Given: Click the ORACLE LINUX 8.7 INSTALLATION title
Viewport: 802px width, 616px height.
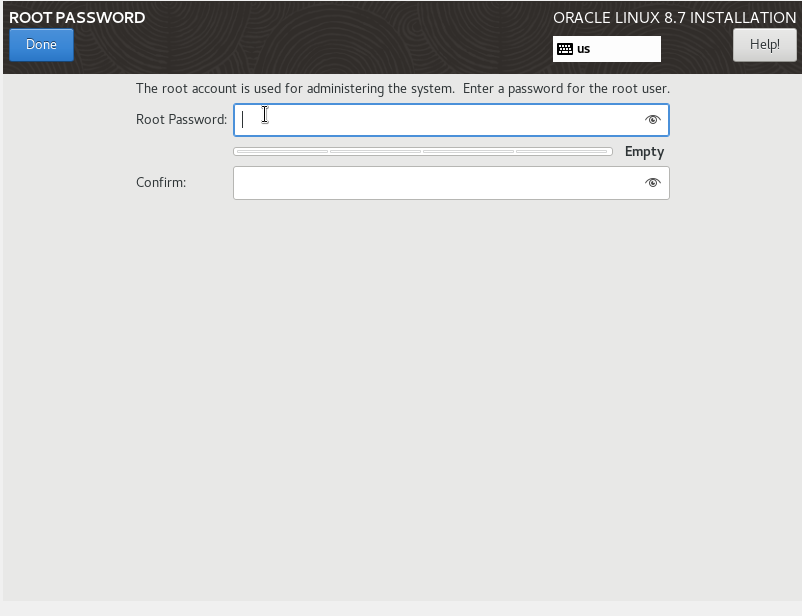Looking at the screenshot, I should [675, 17].
